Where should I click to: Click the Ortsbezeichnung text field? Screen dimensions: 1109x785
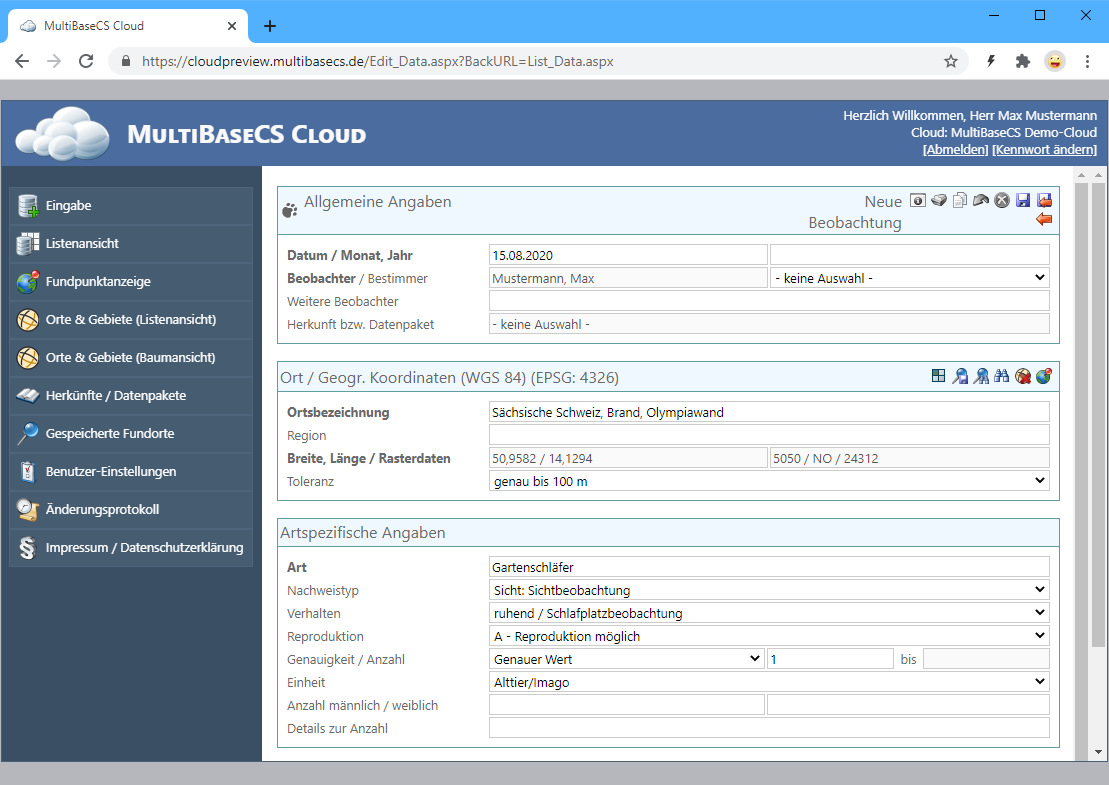coord(769,412)
